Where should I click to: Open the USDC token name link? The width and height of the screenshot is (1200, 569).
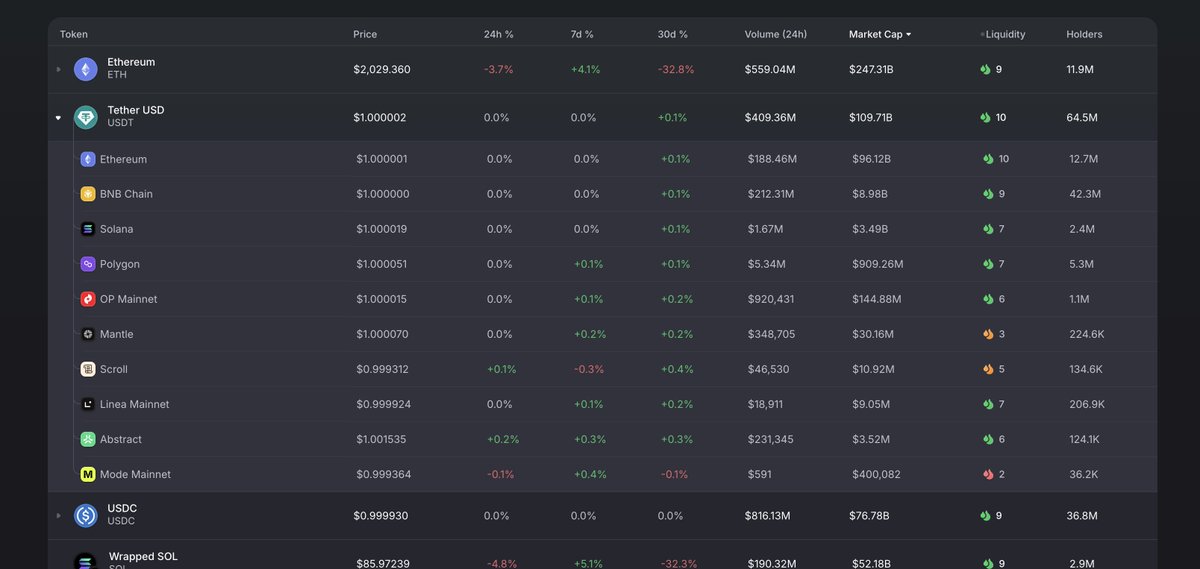(122, 508)
